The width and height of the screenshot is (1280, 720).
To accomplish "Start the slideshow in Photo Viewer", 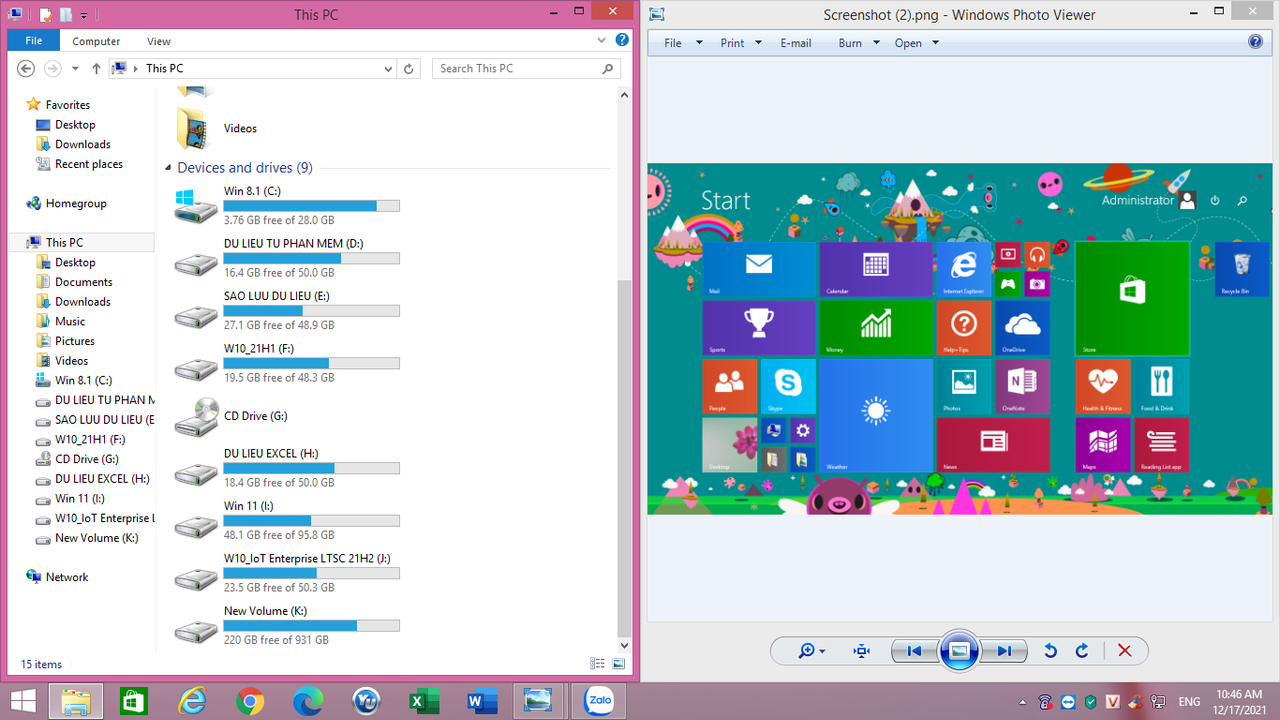I will 958,650.
